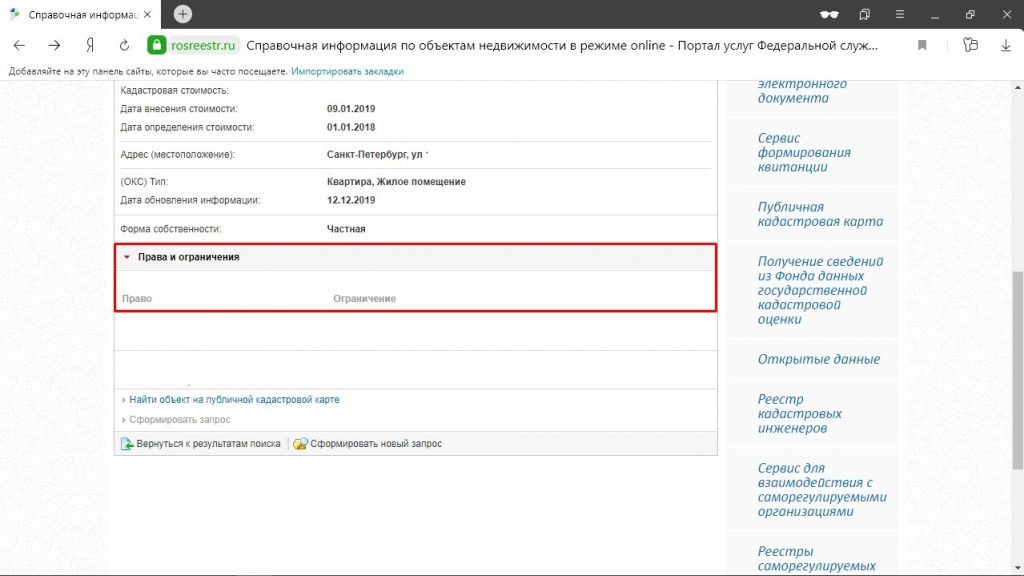Click the rosreestr.ru address field
This screenshot has width=1024, height=576.
pyautogui.click(x=203, y=46)
